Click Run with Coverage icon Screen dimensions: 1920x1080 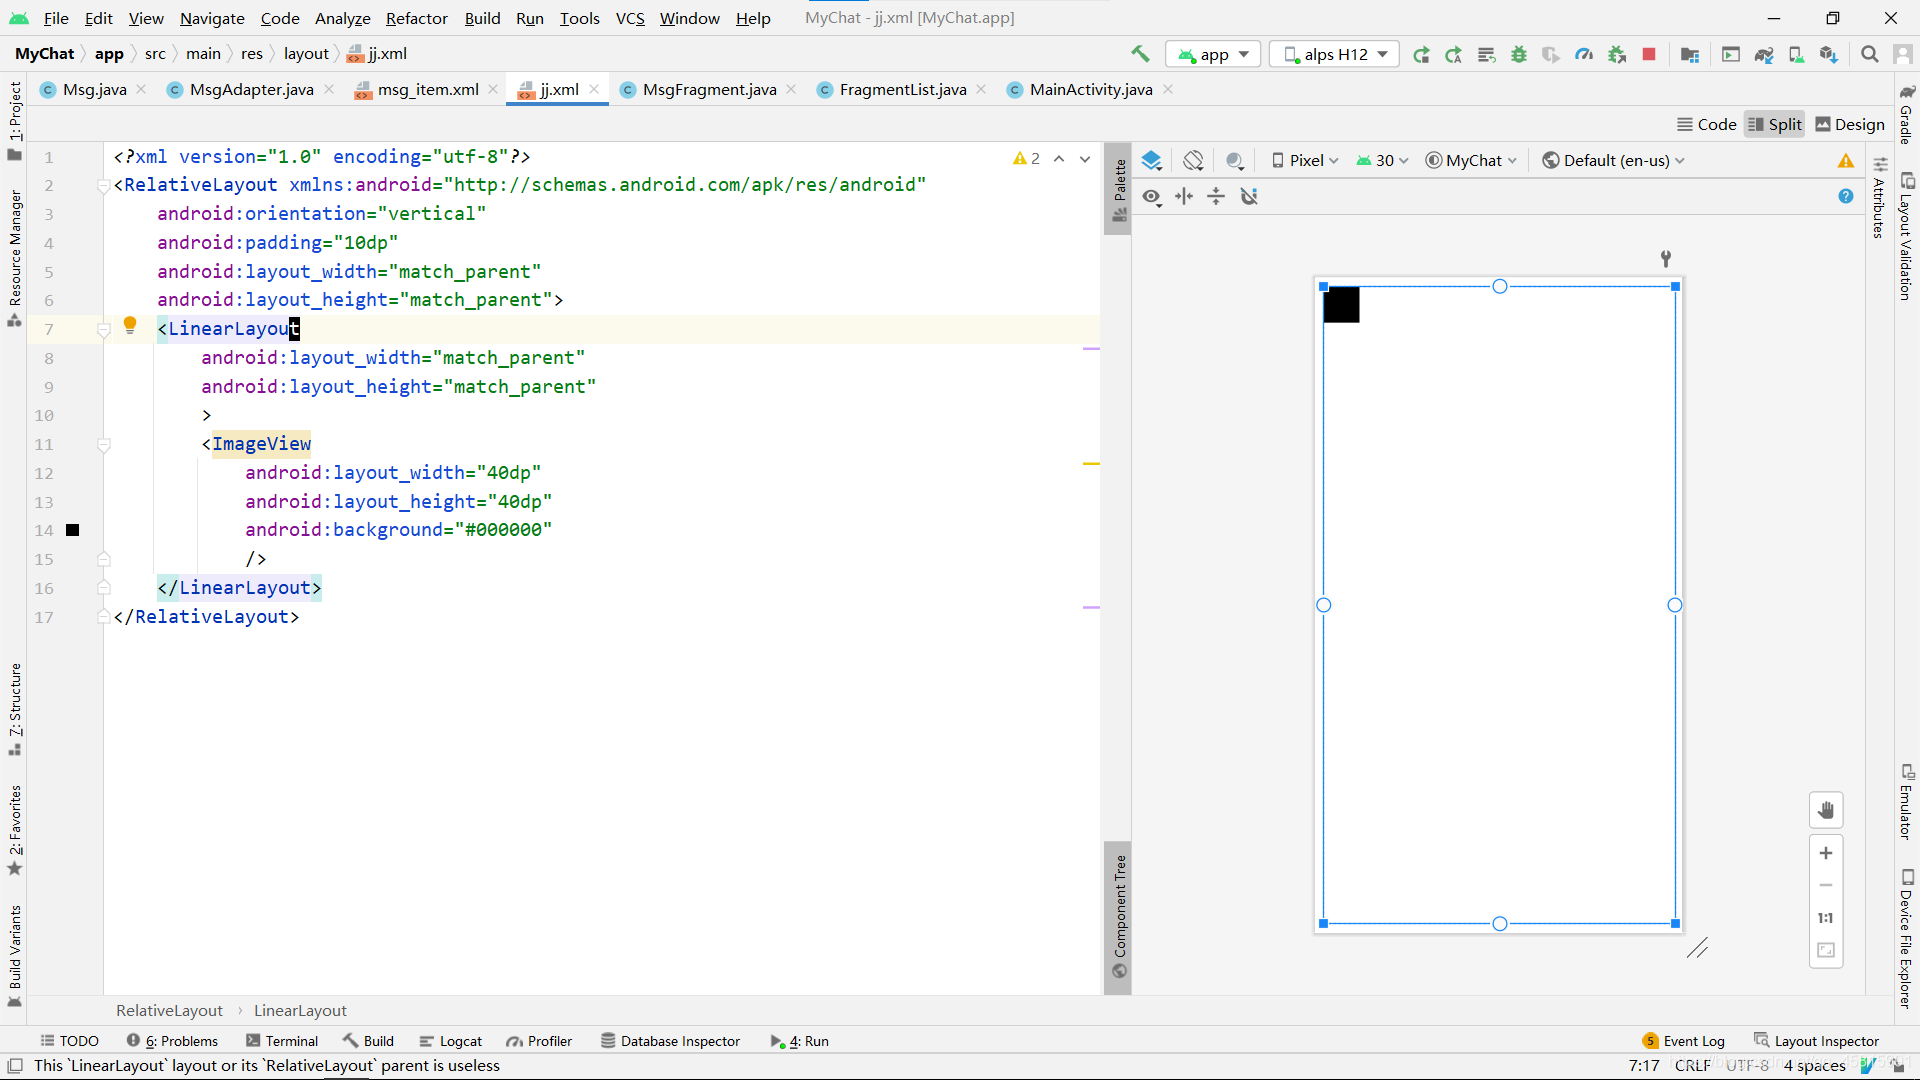1551,54
